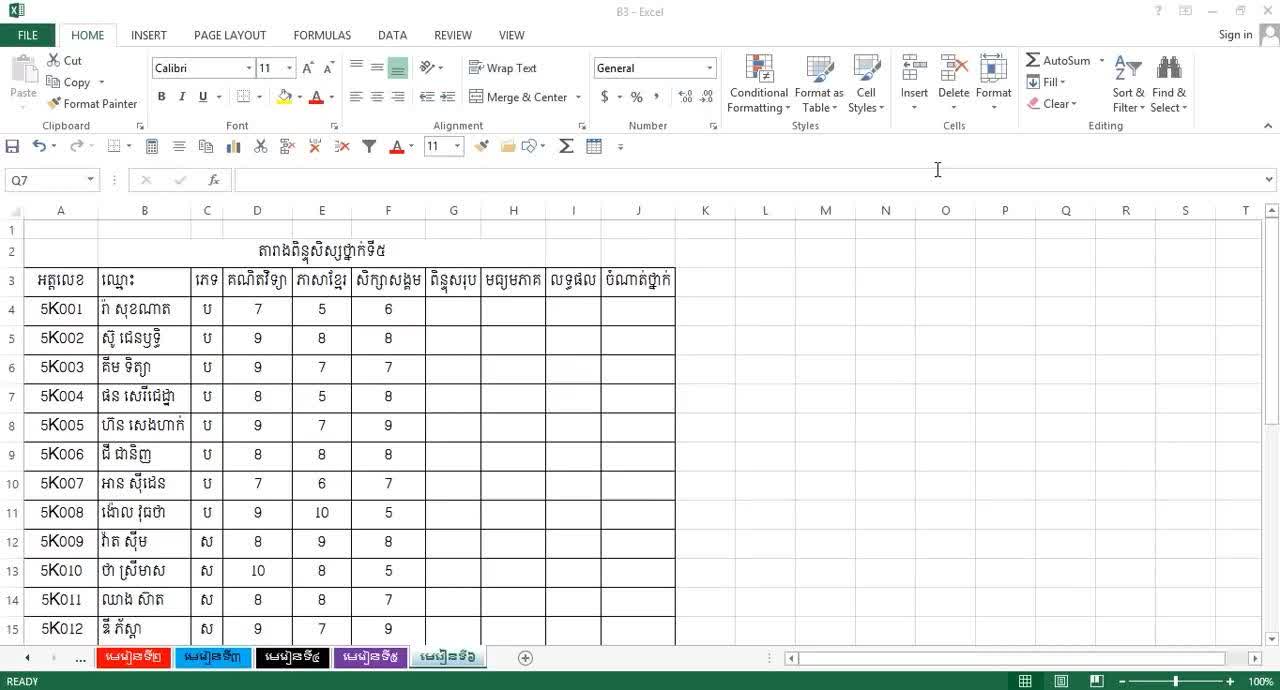Viewport: 1280px width, 690px height.
Task: Open the Sort & Filter tool in Editing group
Action: tap(1128, 83)
